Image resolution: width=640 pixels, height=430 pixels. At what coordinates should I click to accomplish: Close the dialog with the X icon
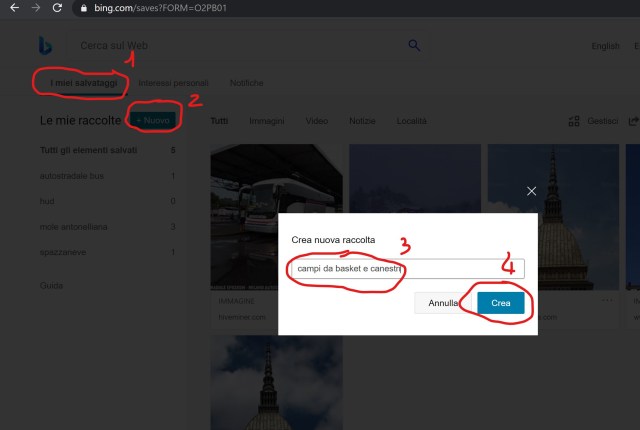531,190
